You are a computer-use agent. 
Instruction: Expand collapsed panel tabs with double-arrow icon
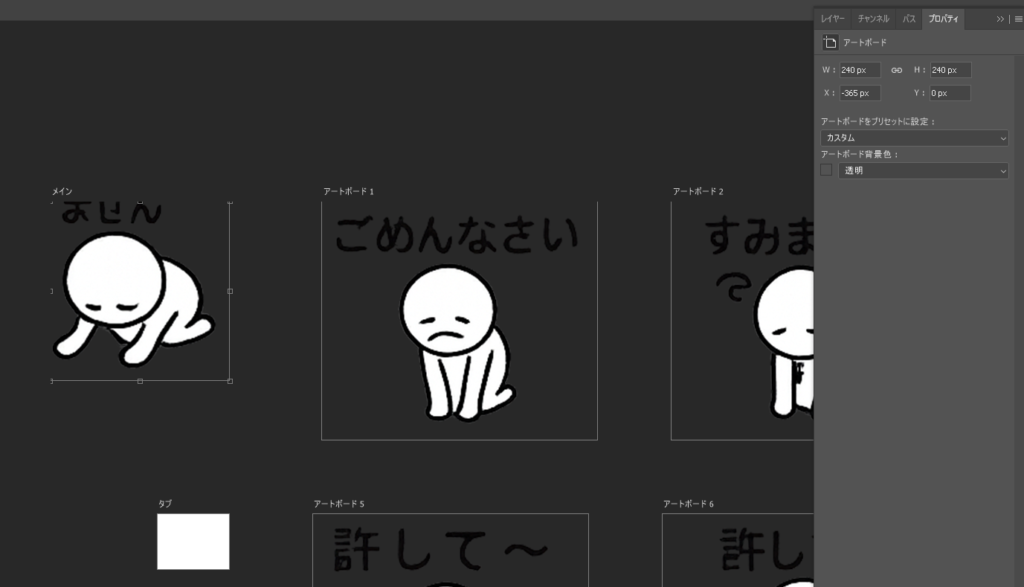(1000, 19)
